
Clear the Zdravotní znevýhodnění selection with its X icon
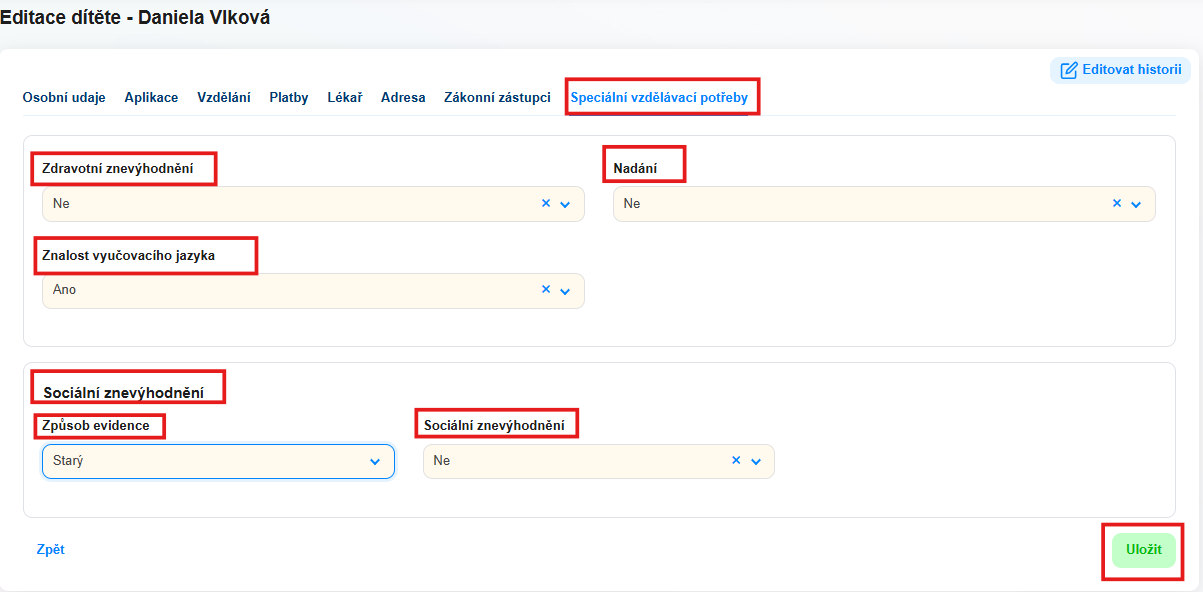pos(546,203)
